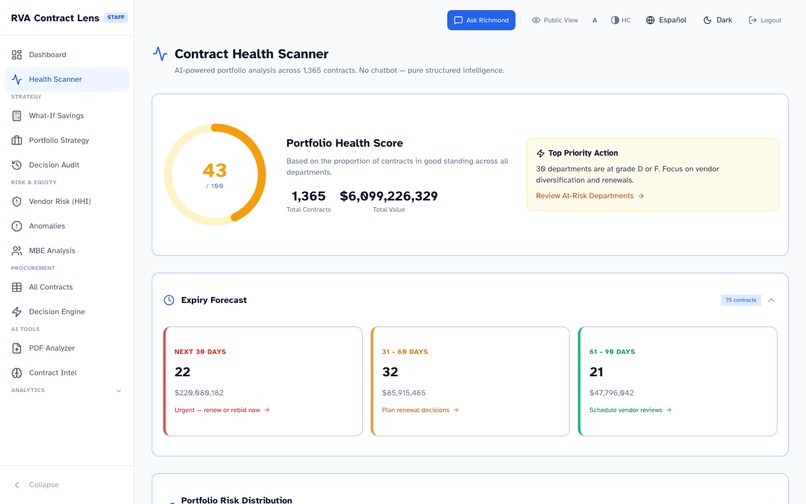Click the globe icon beside Español
806x504 pixels.
coord(650,20)
